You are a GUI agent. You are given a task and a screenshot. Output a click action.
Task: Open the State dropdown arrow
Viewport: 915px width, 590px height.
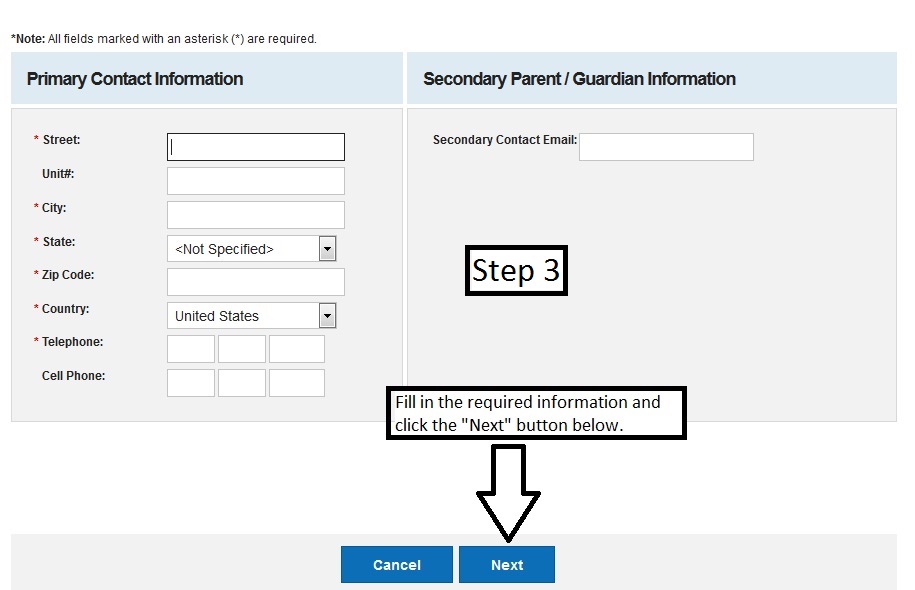(327, 249)
